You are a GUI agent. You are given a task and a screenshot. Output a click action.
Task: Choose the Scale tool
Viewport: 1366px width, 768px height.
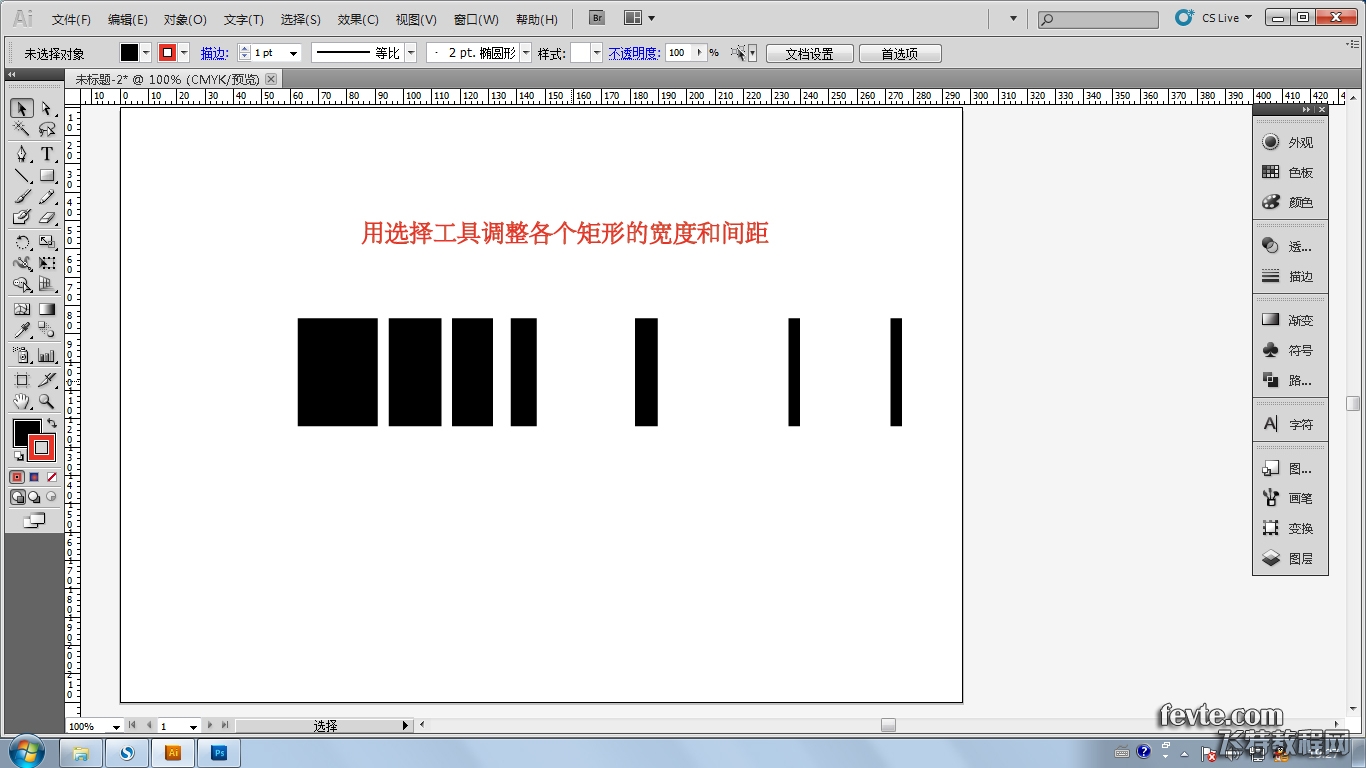click(46, 242)
